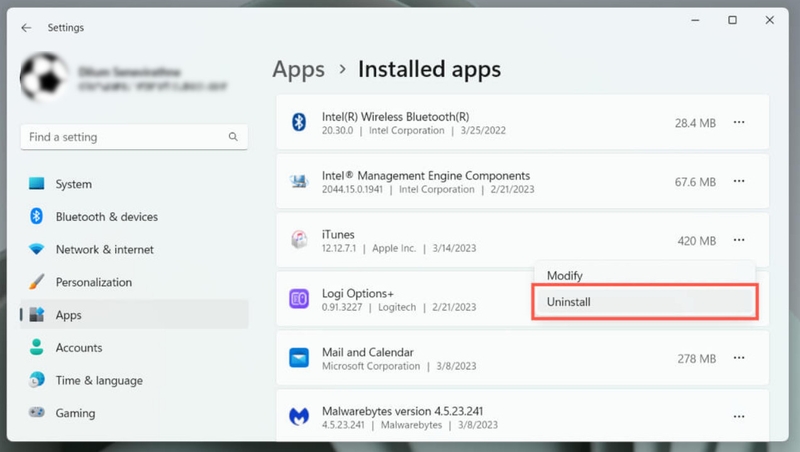Click Mail and Calendar app name
Viewport: 800px width, 452px height.
click(367, 353)
